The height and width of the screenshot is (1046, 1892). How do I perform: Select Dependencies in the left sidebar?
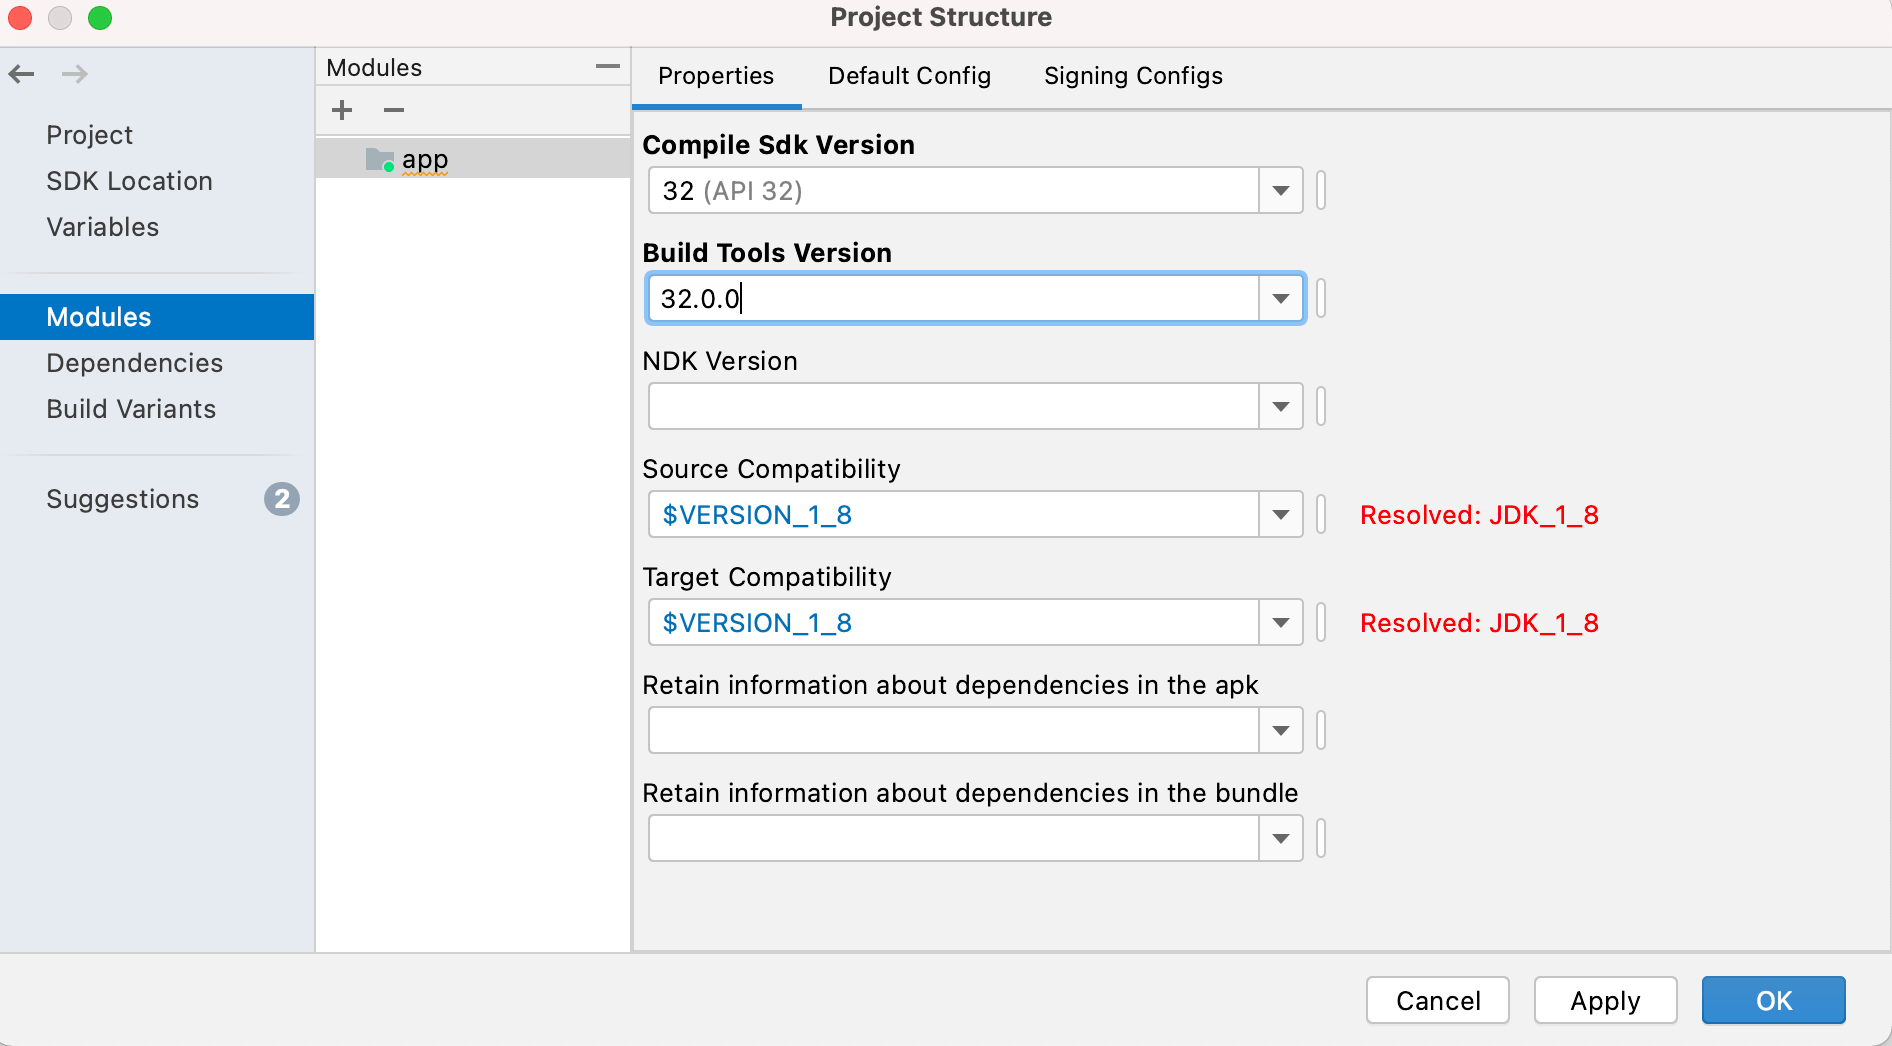[134, 363]
